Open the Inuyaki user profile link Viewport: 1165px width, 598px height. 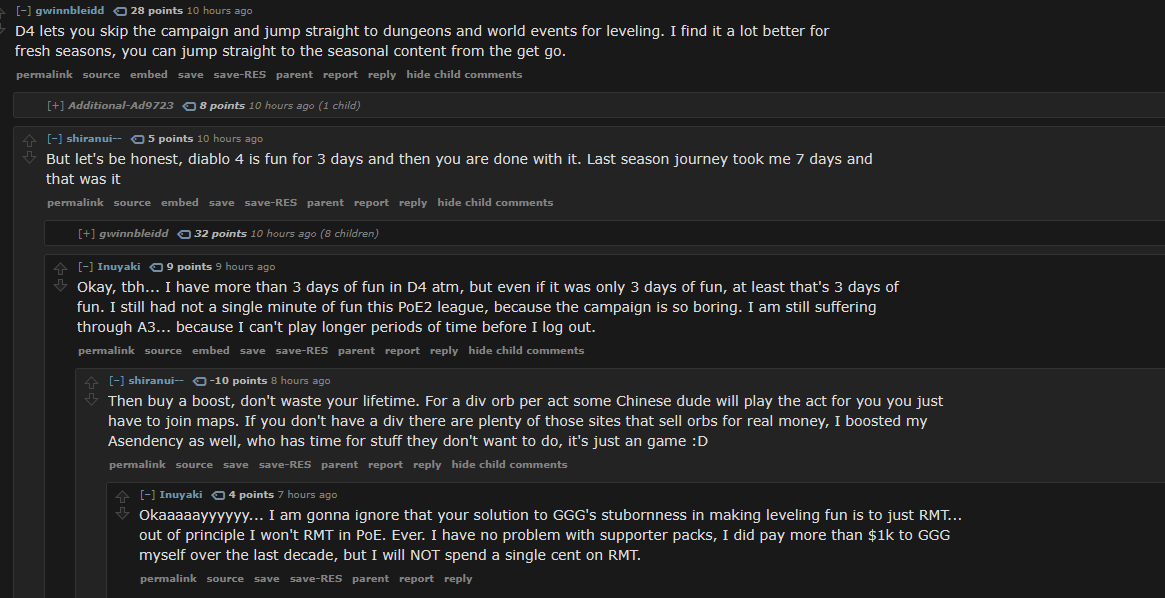tap(119, 267)
